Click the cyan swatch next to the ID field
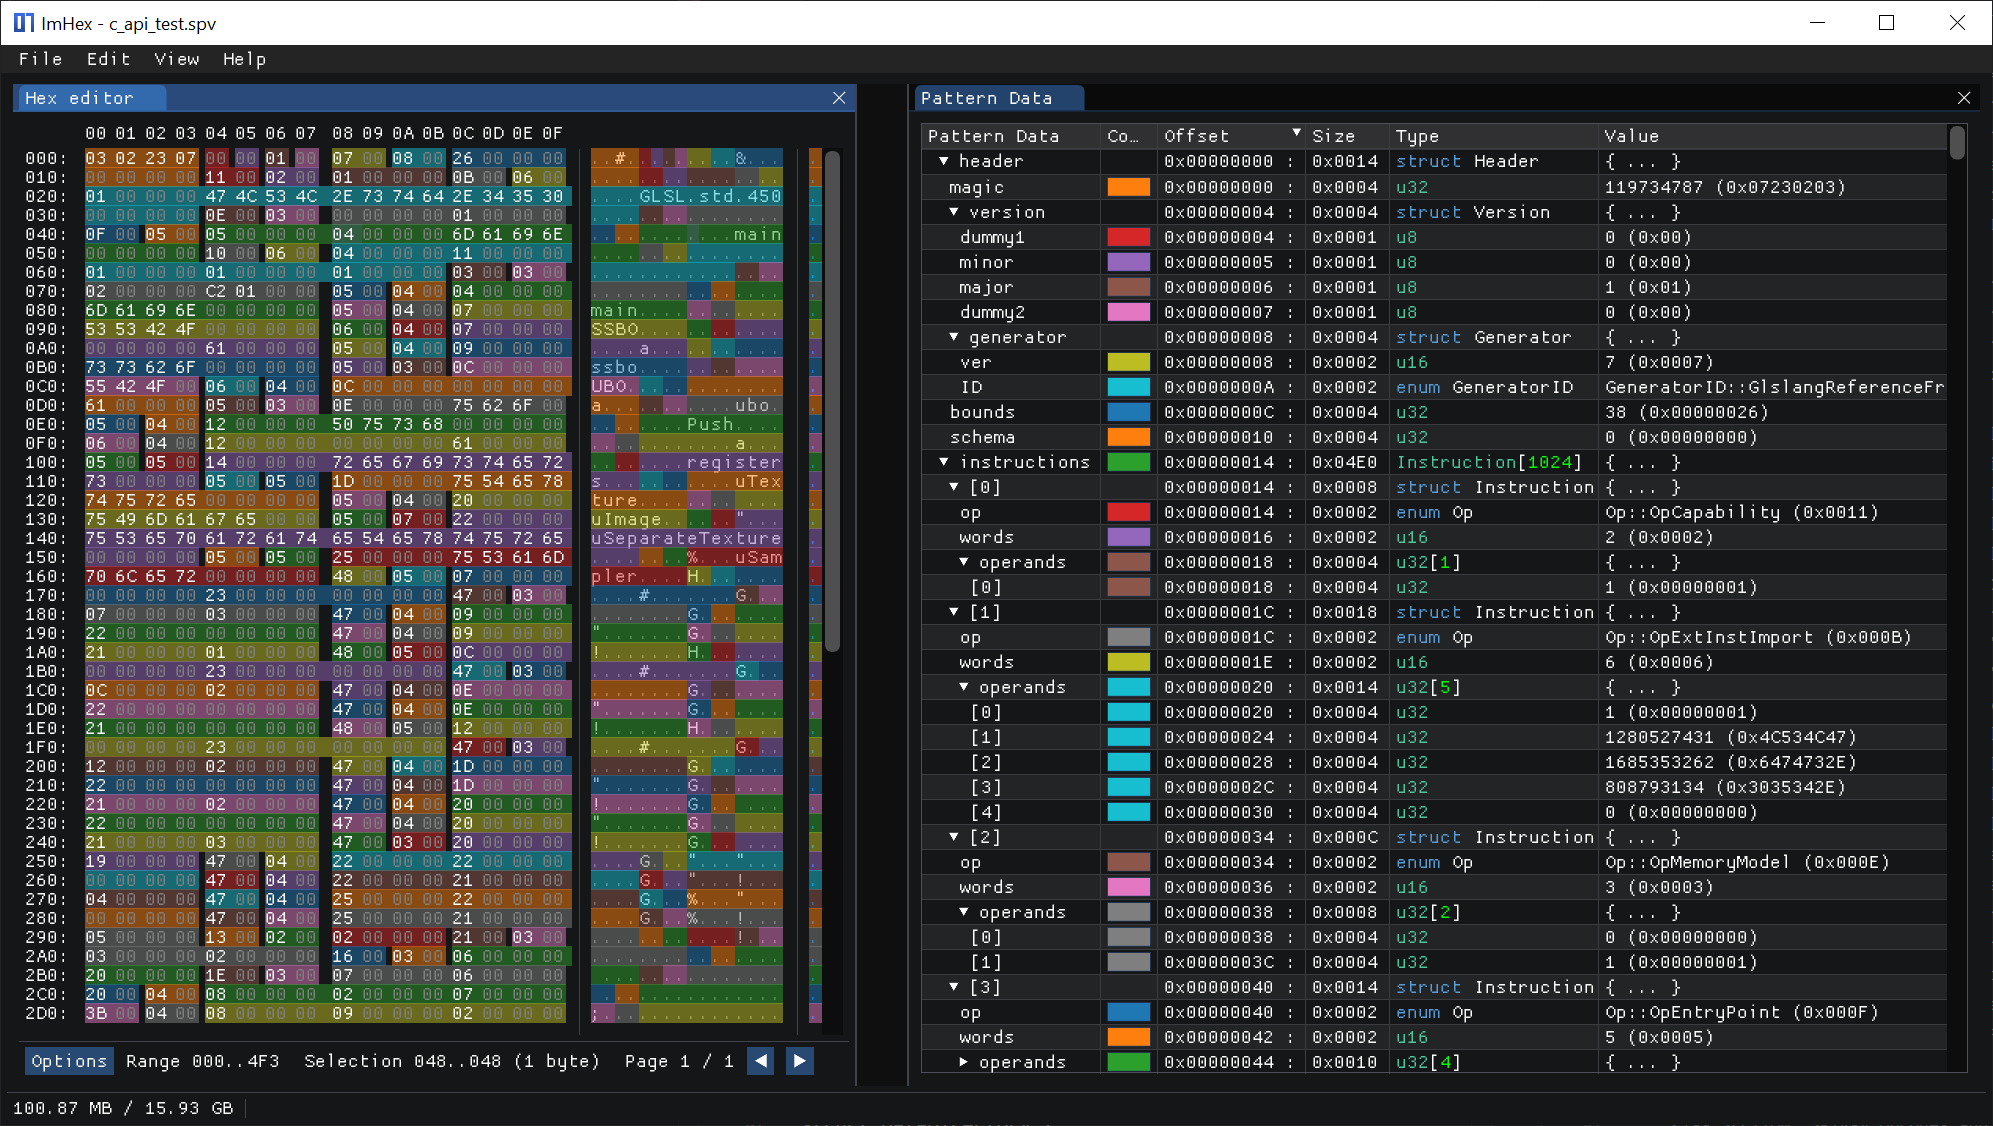This screenshot has height=1126, width=1993. click(1128, 387)
